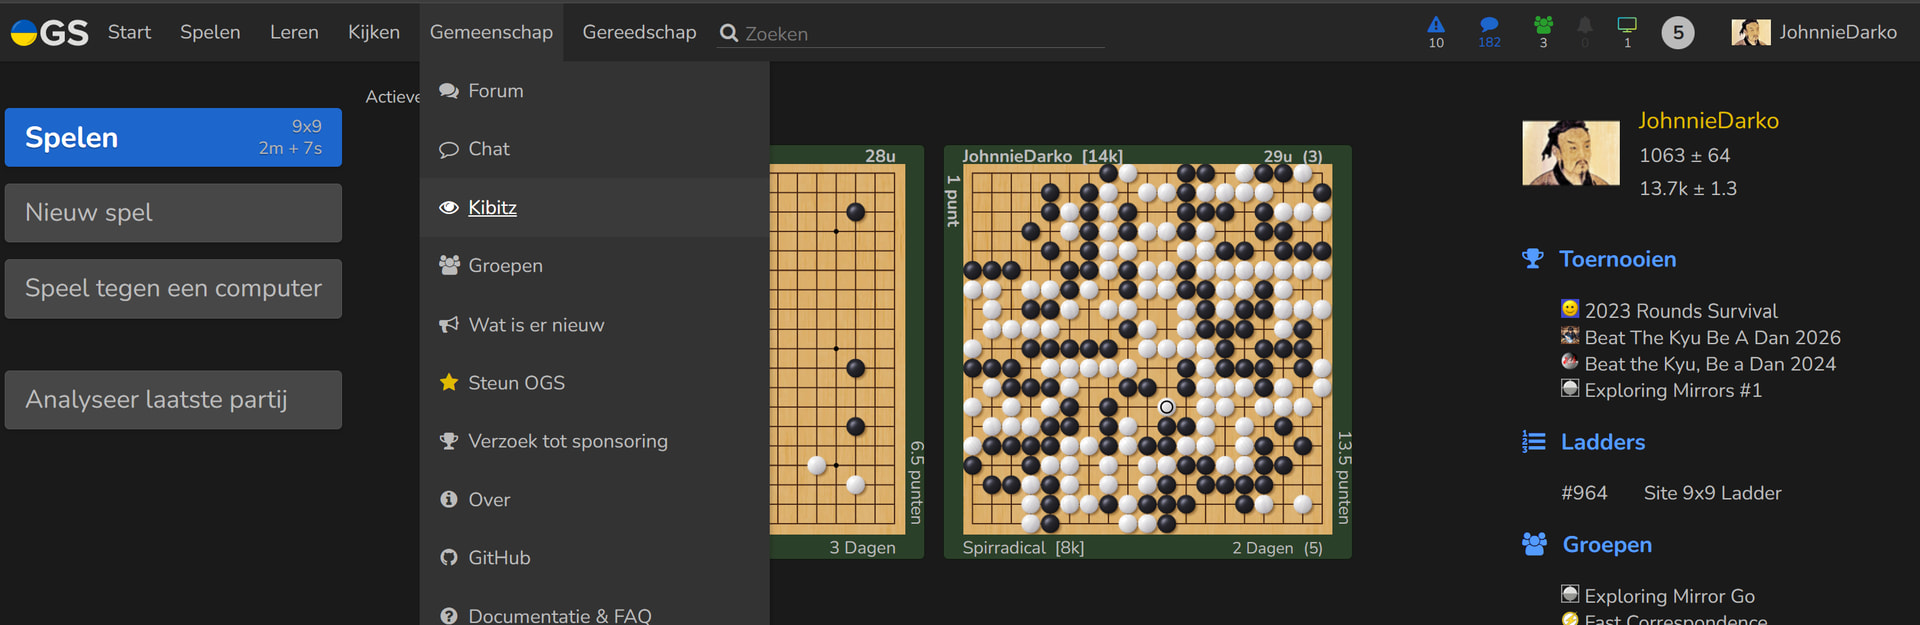Open the Beat The Kyu 2026 tournament

(1712, 338)
